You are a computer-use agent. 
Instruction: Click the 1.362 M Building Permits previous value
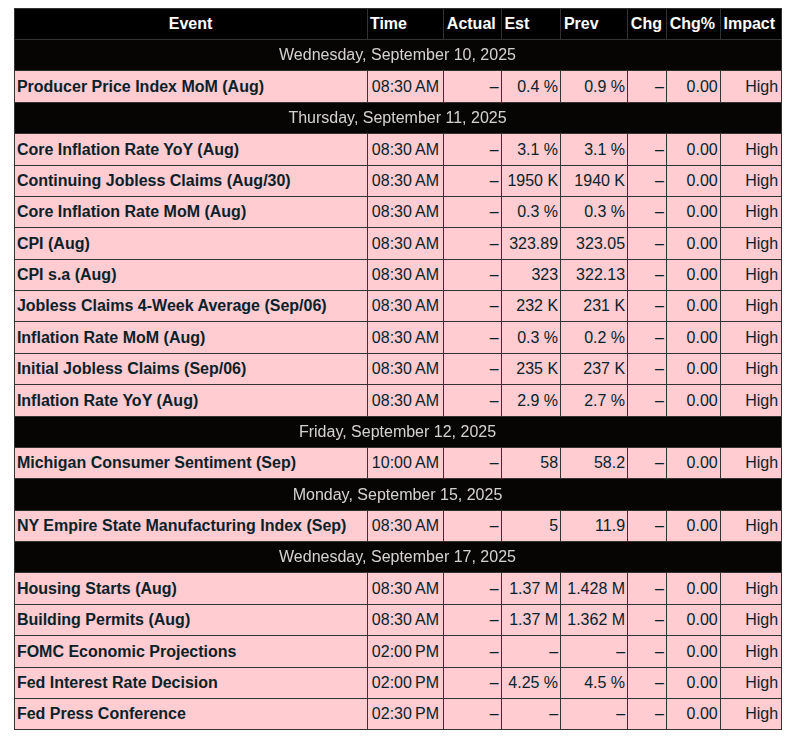click(594, 619)
